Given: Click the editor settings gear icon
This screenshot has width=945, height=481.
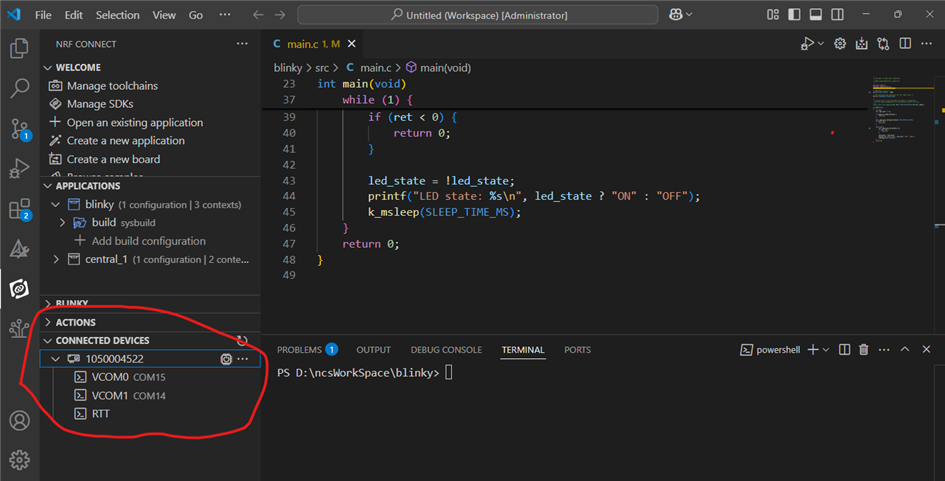Looking at the screenshot, I should tap(840, 43).
